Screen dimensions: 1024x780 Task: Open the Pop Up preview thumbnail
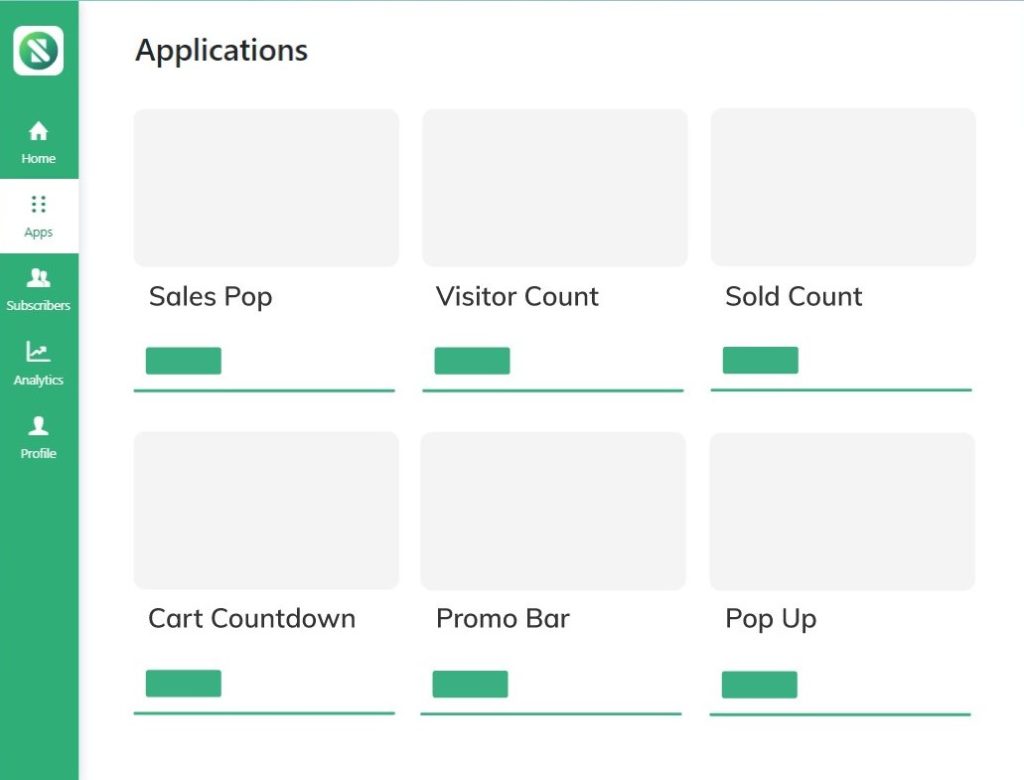point(842,511)
